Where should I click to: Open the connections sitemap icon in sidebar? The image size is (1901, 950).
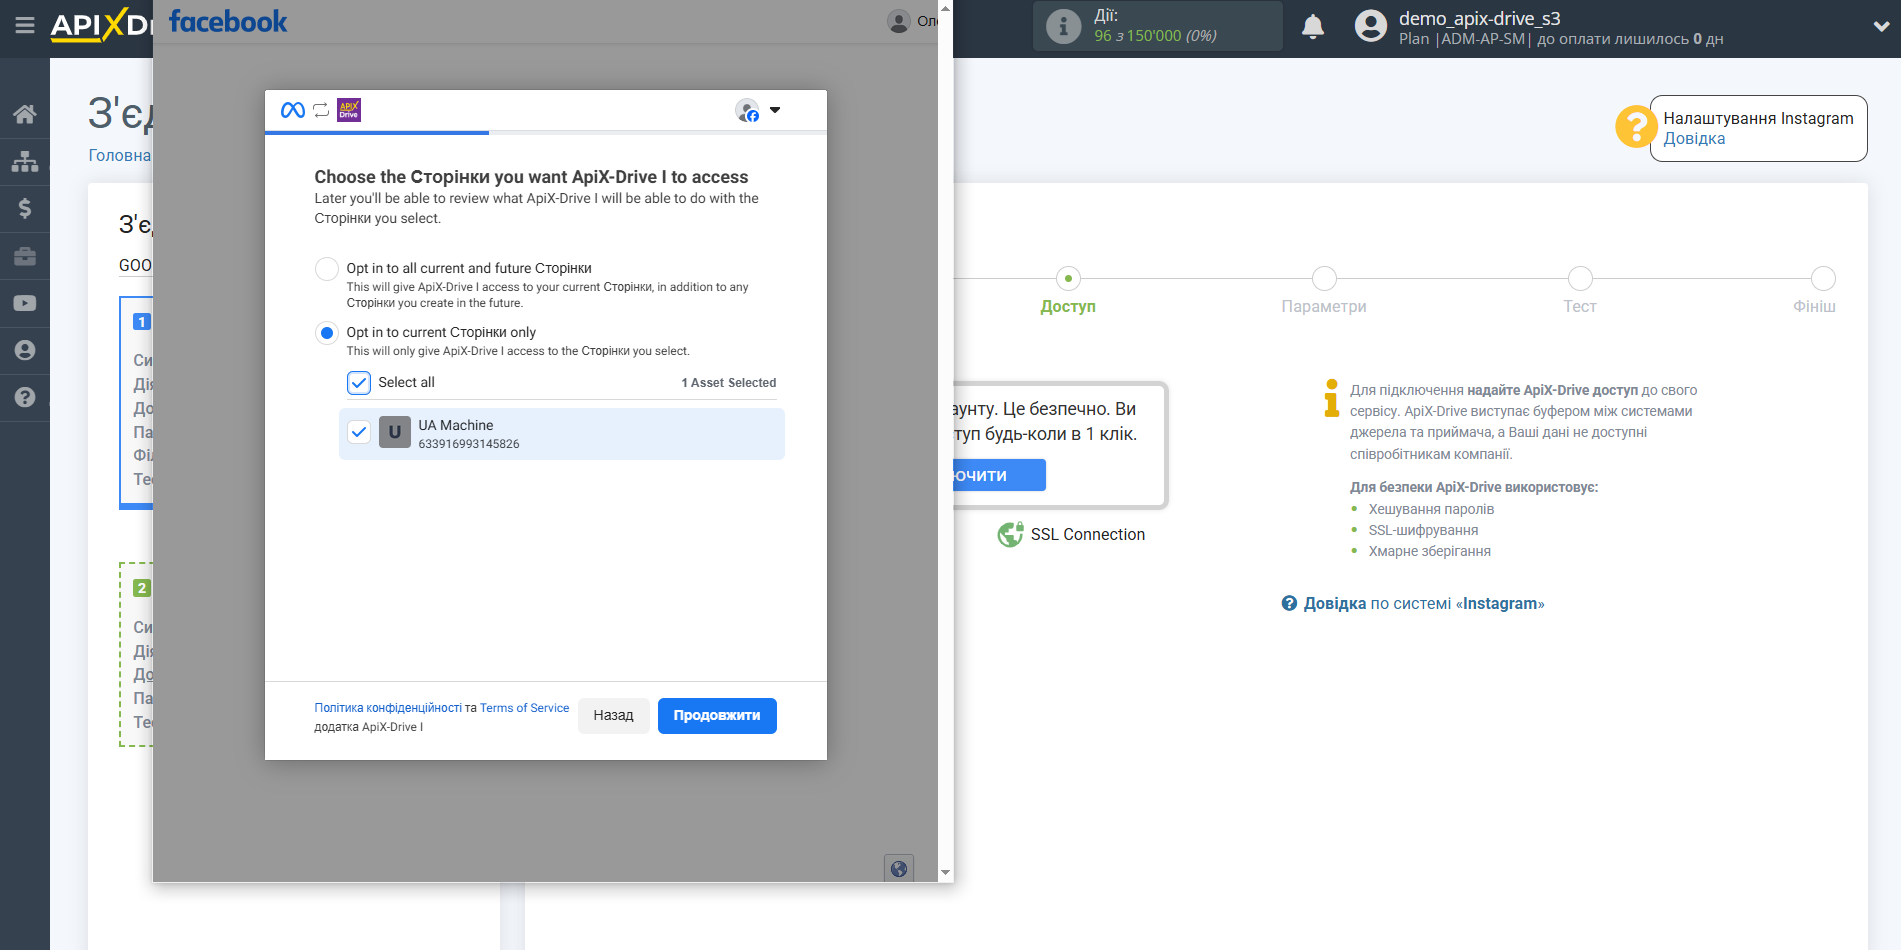(x=25, y=161)
